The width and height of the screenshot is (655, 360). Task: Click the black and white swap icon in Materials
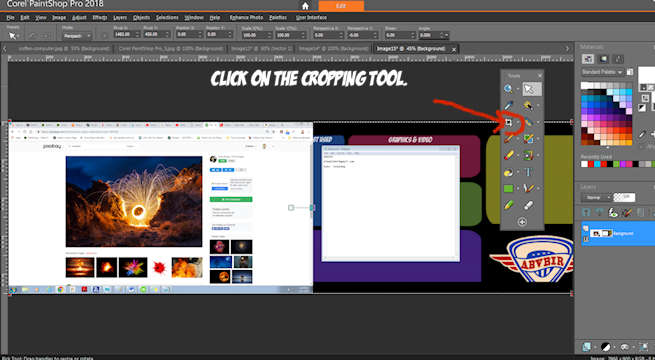[x=642, y=108]
